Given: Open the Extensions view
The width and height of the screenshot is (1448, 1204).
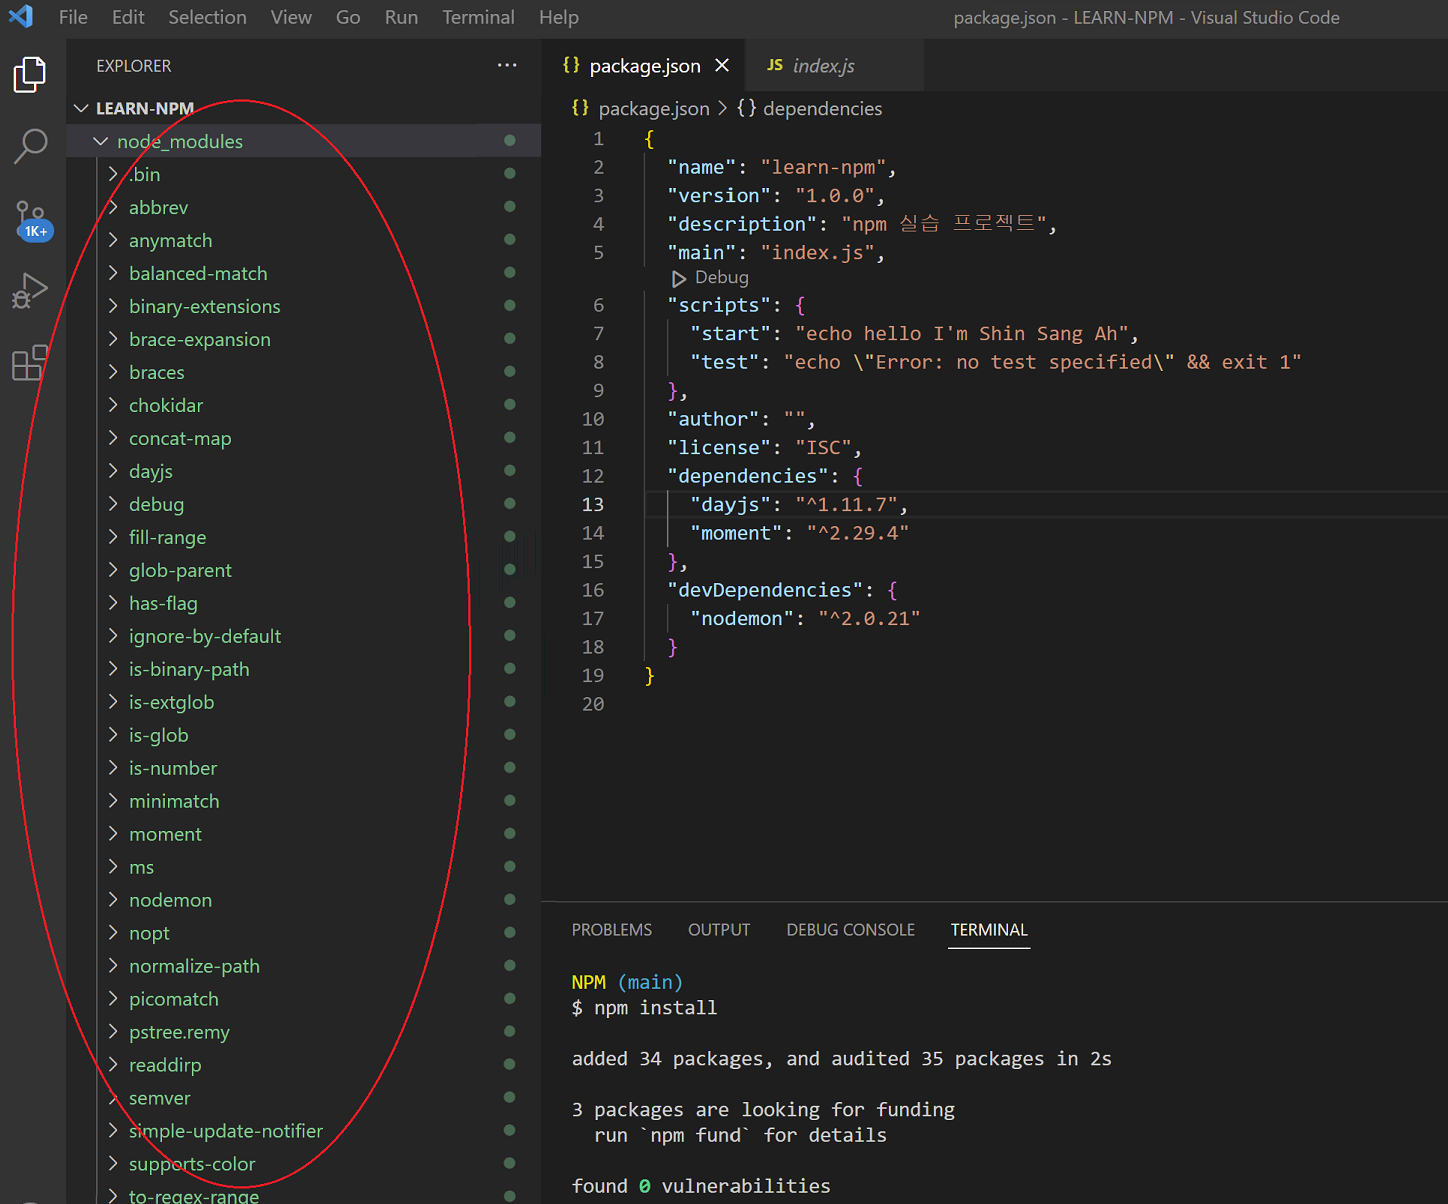Looking at the screenshot, I should point(30,362).
